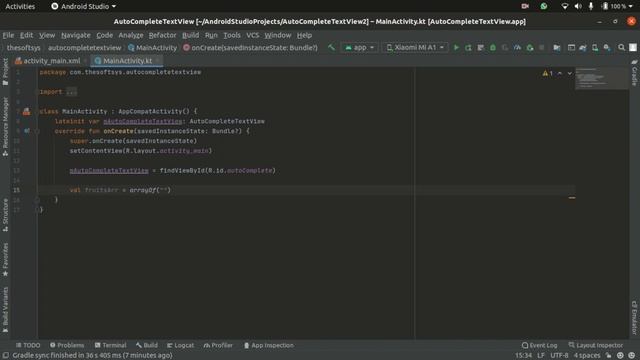Viewport: 640px width, 360px height.
Task: Click the yellow warning indicator in editor corner
Action: [547, 73]
